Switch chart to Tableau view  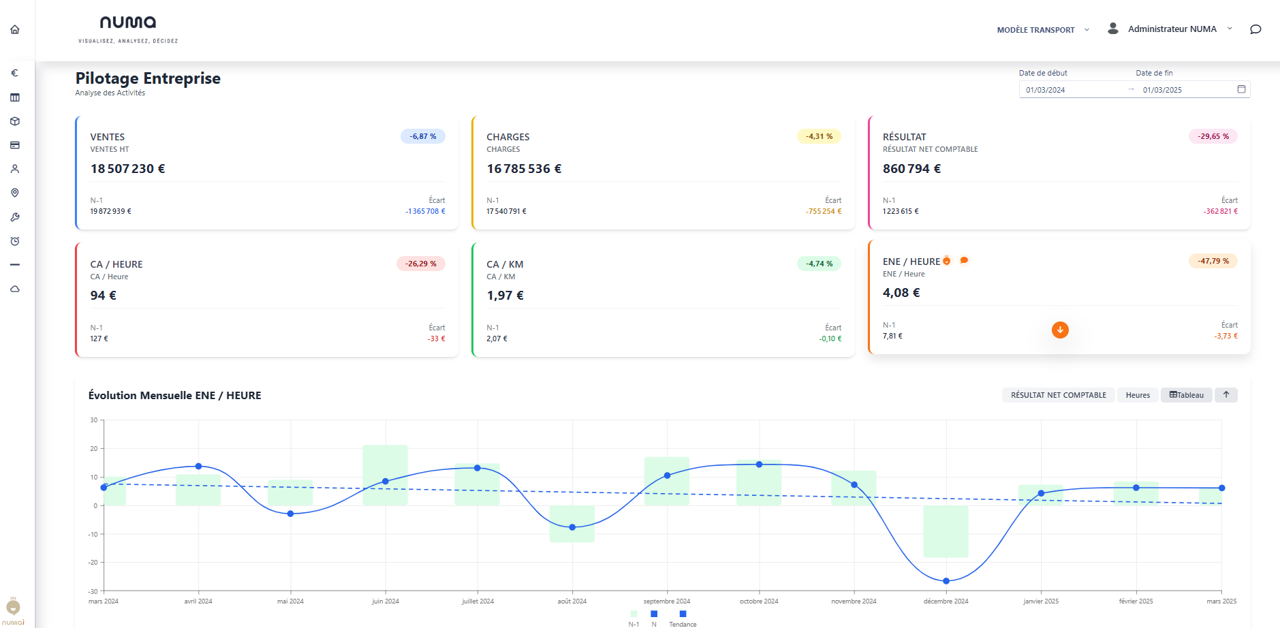pyautogui.click(x=1186, y=395)
